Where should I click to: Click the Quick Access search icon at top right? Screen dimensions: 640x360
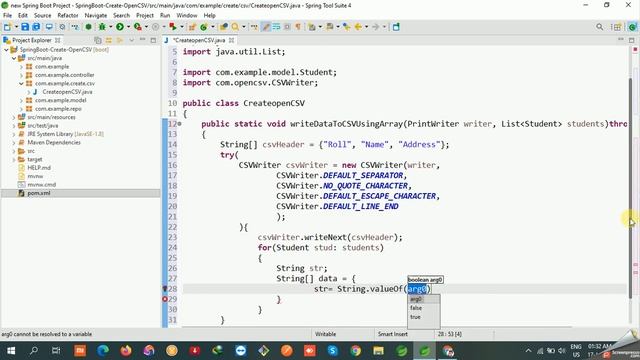pyautogui.click(x=600, y=27)
